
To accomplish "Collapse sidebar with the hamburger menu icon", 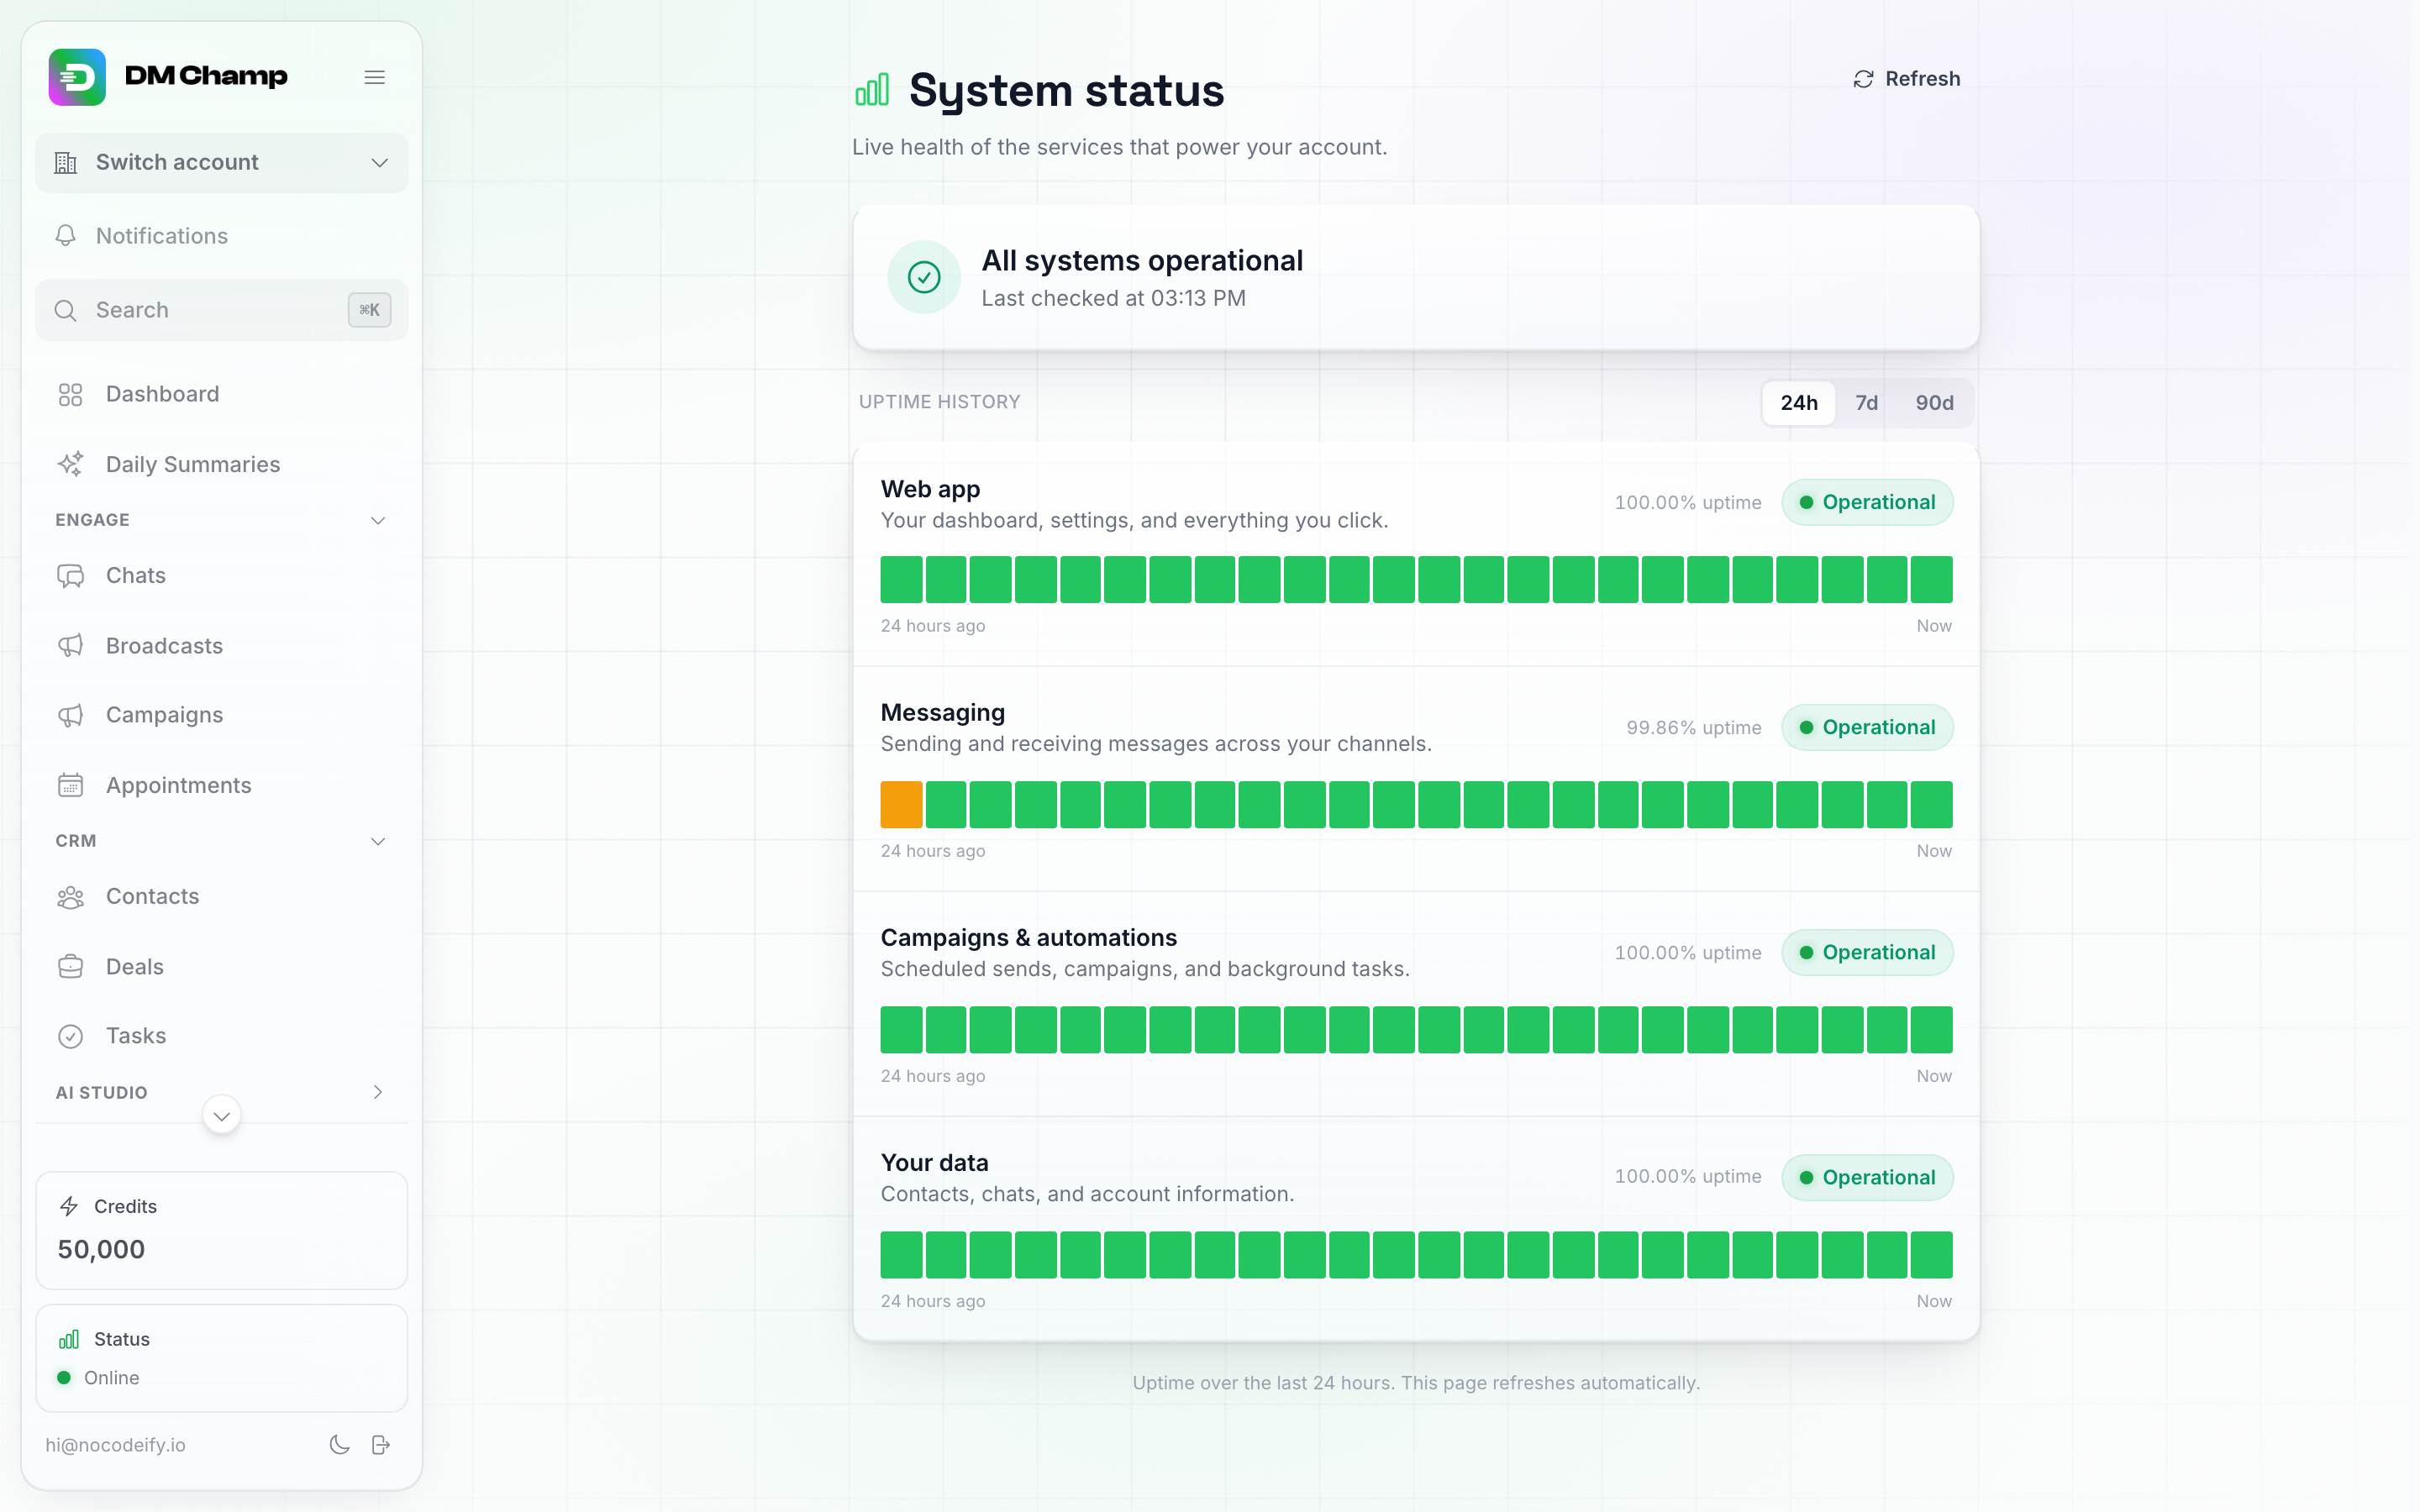I will click(x=375, y=77).
